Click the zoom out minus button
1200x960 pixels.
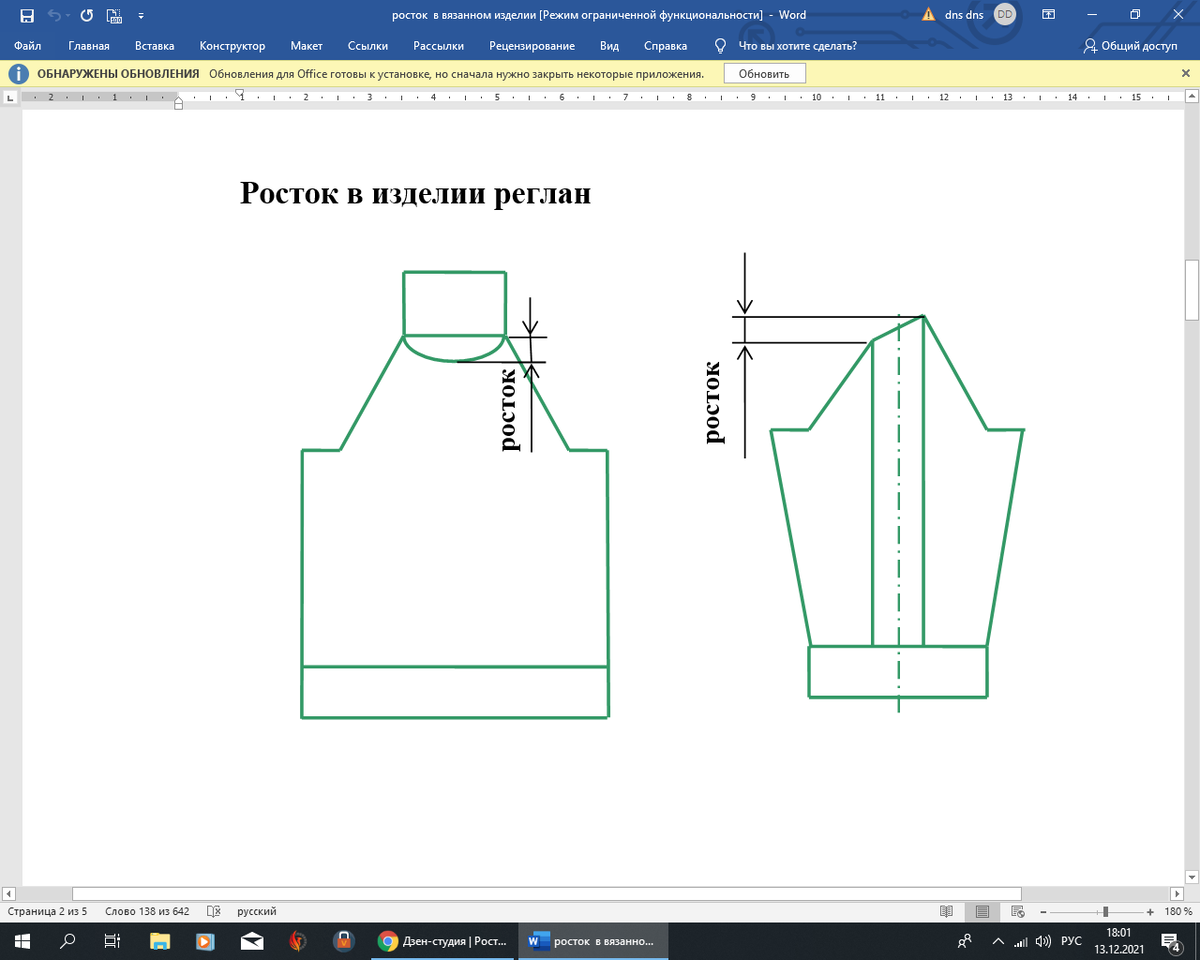[1045, 912]
